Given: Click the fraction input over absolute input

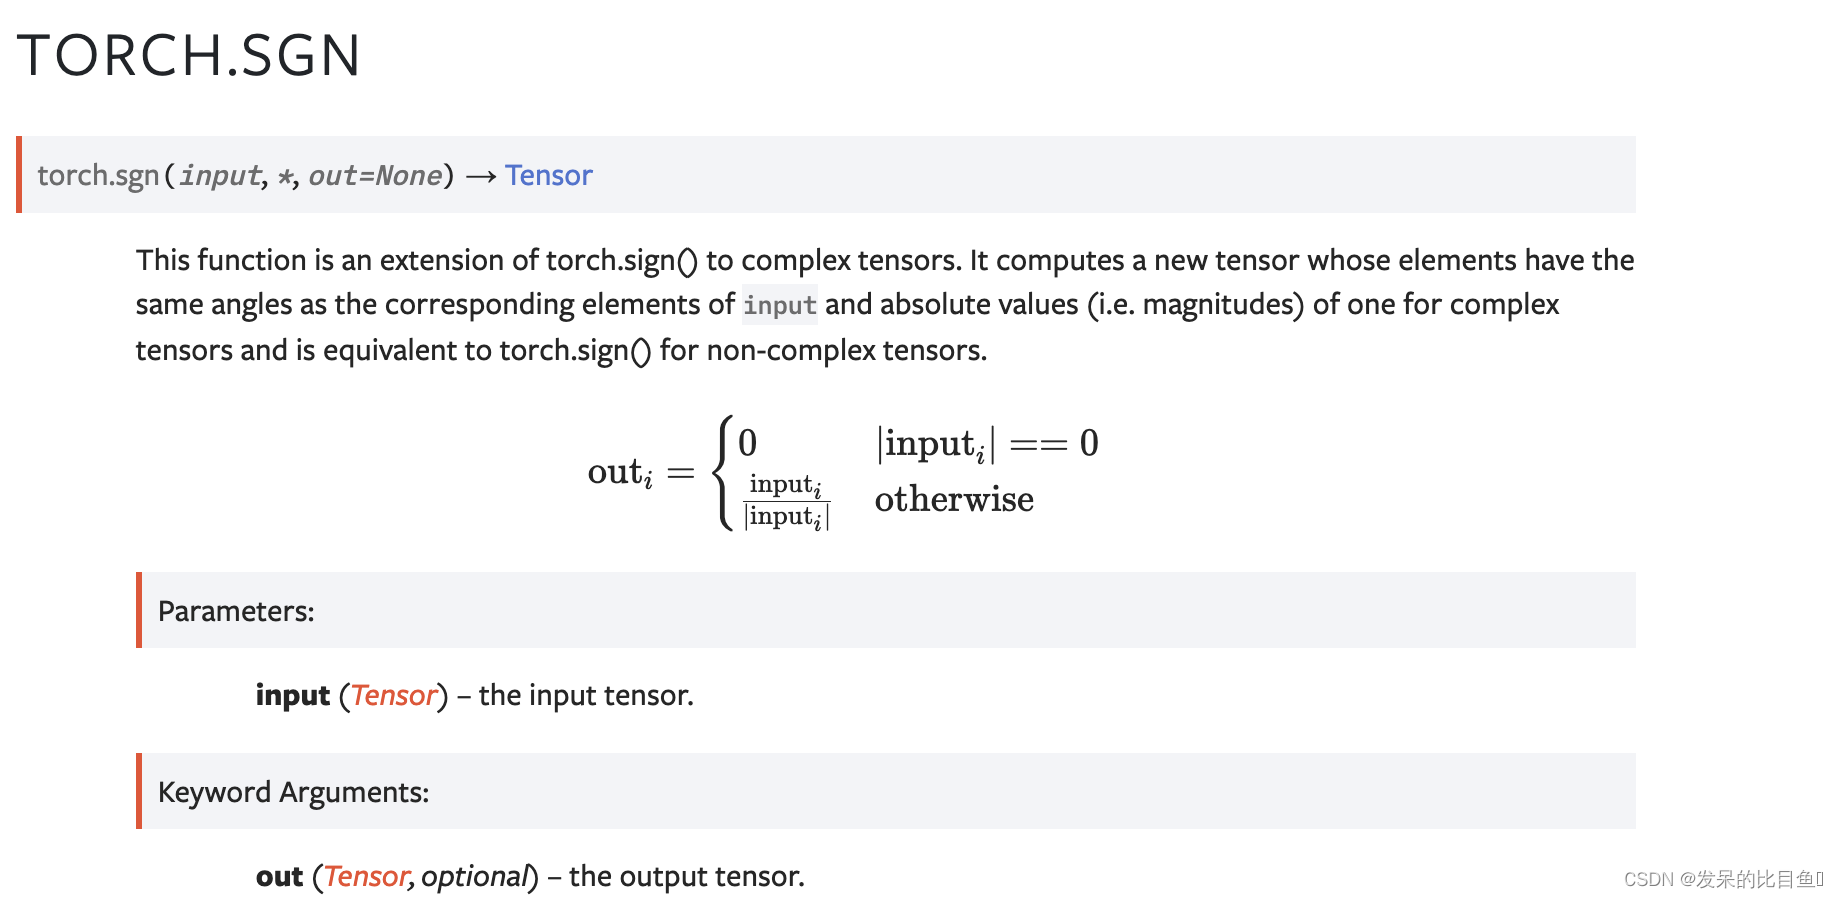Looking at the screenshot, I should (786, 501).
